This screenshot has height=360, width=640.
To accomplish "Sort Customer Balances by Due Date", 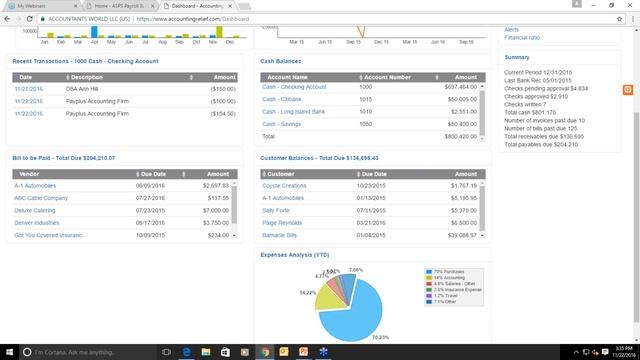I will tap(373, 174).
